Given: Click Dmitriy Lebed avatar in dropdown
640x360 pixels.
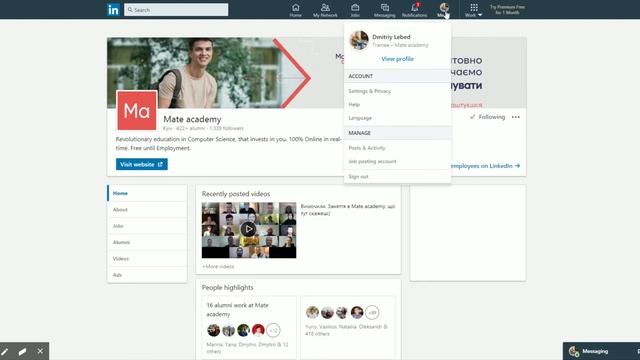Looking at the screenshot, I should click(359, 40).
